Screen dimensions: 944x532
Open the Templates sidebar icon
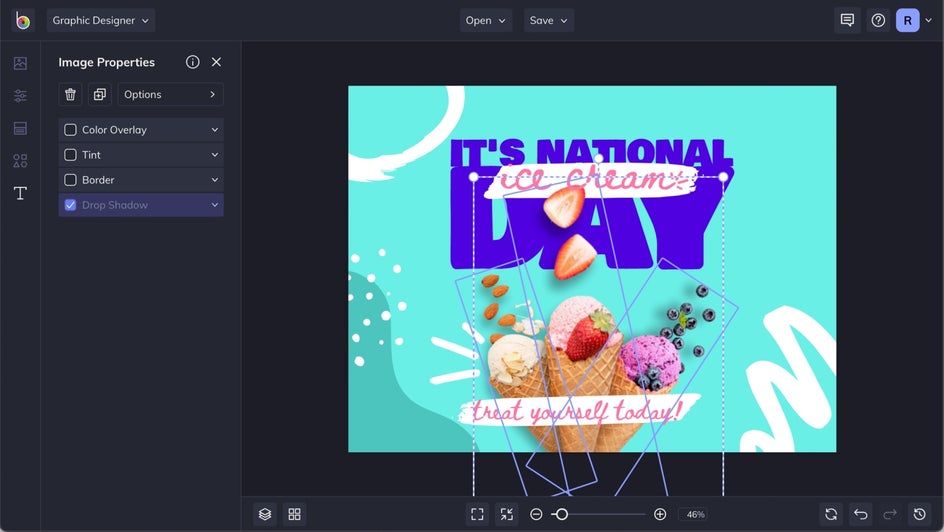(20, 128)
